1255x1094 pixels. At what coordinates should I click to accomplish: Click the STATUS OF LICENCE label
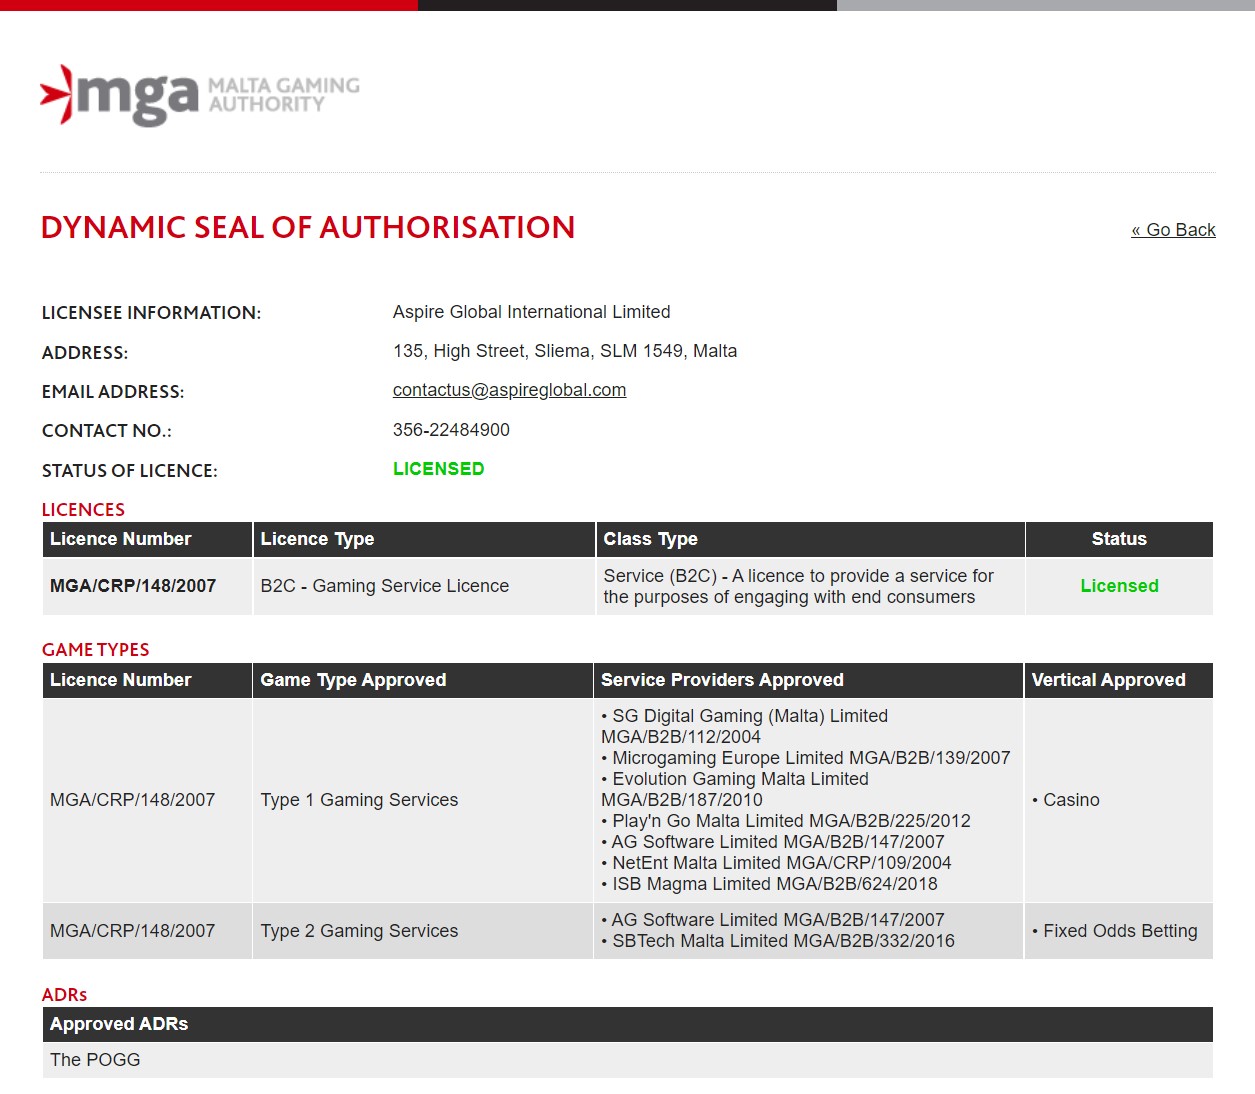[129, 471]
